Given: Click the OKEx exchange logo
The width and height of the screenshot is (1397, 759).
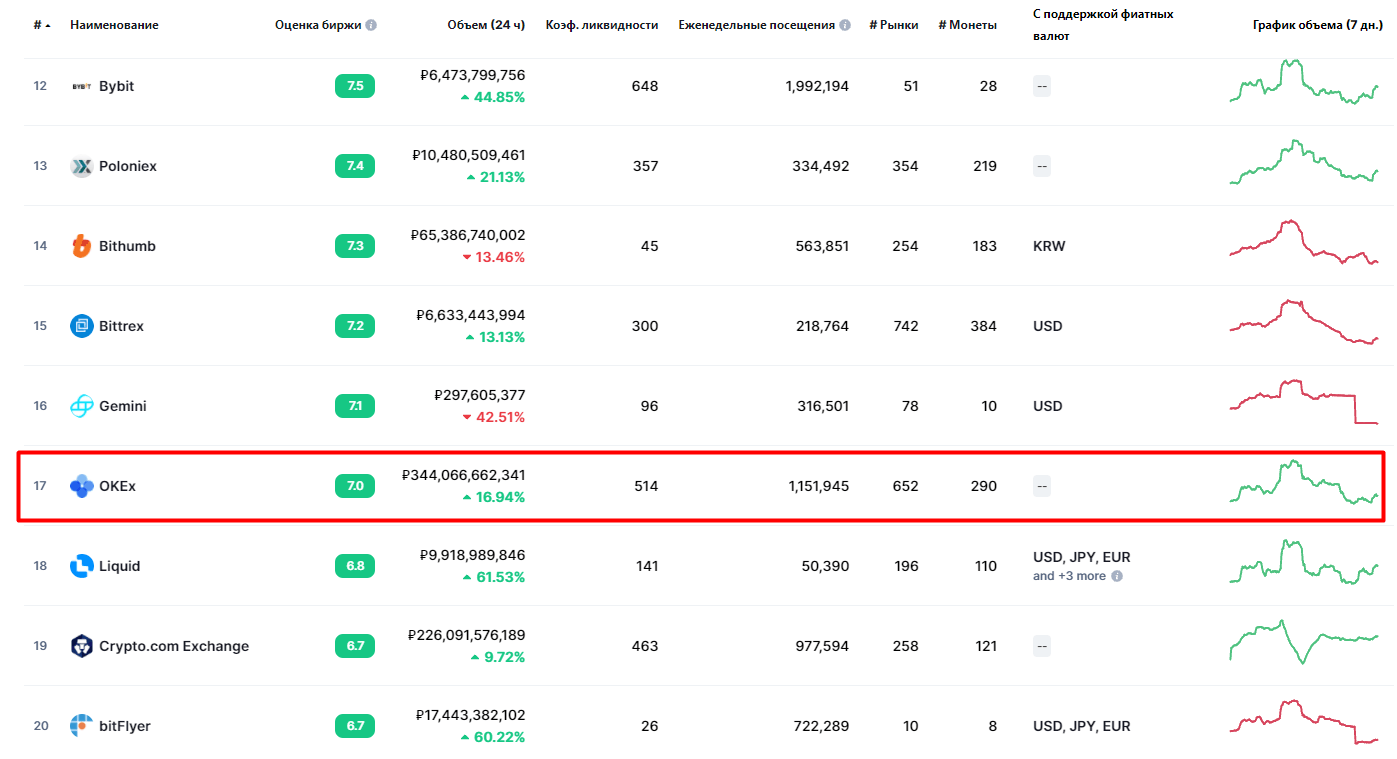Looking at the screenshot, I should 82,486.
